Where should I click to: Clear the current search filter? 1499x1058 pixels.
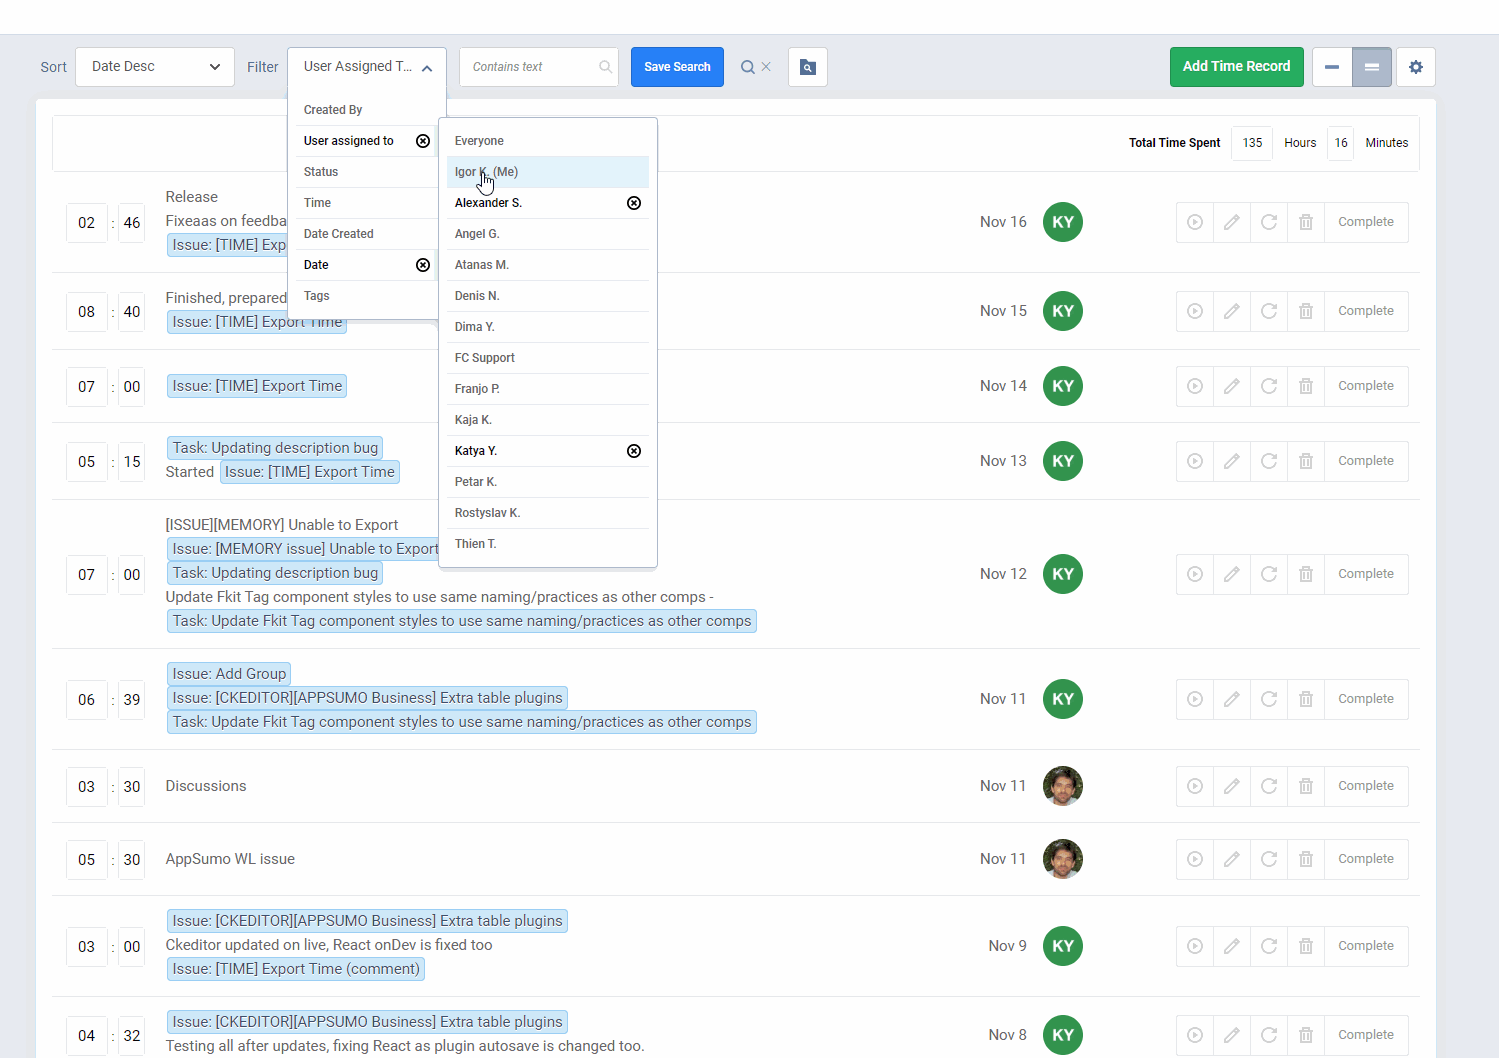766,67
